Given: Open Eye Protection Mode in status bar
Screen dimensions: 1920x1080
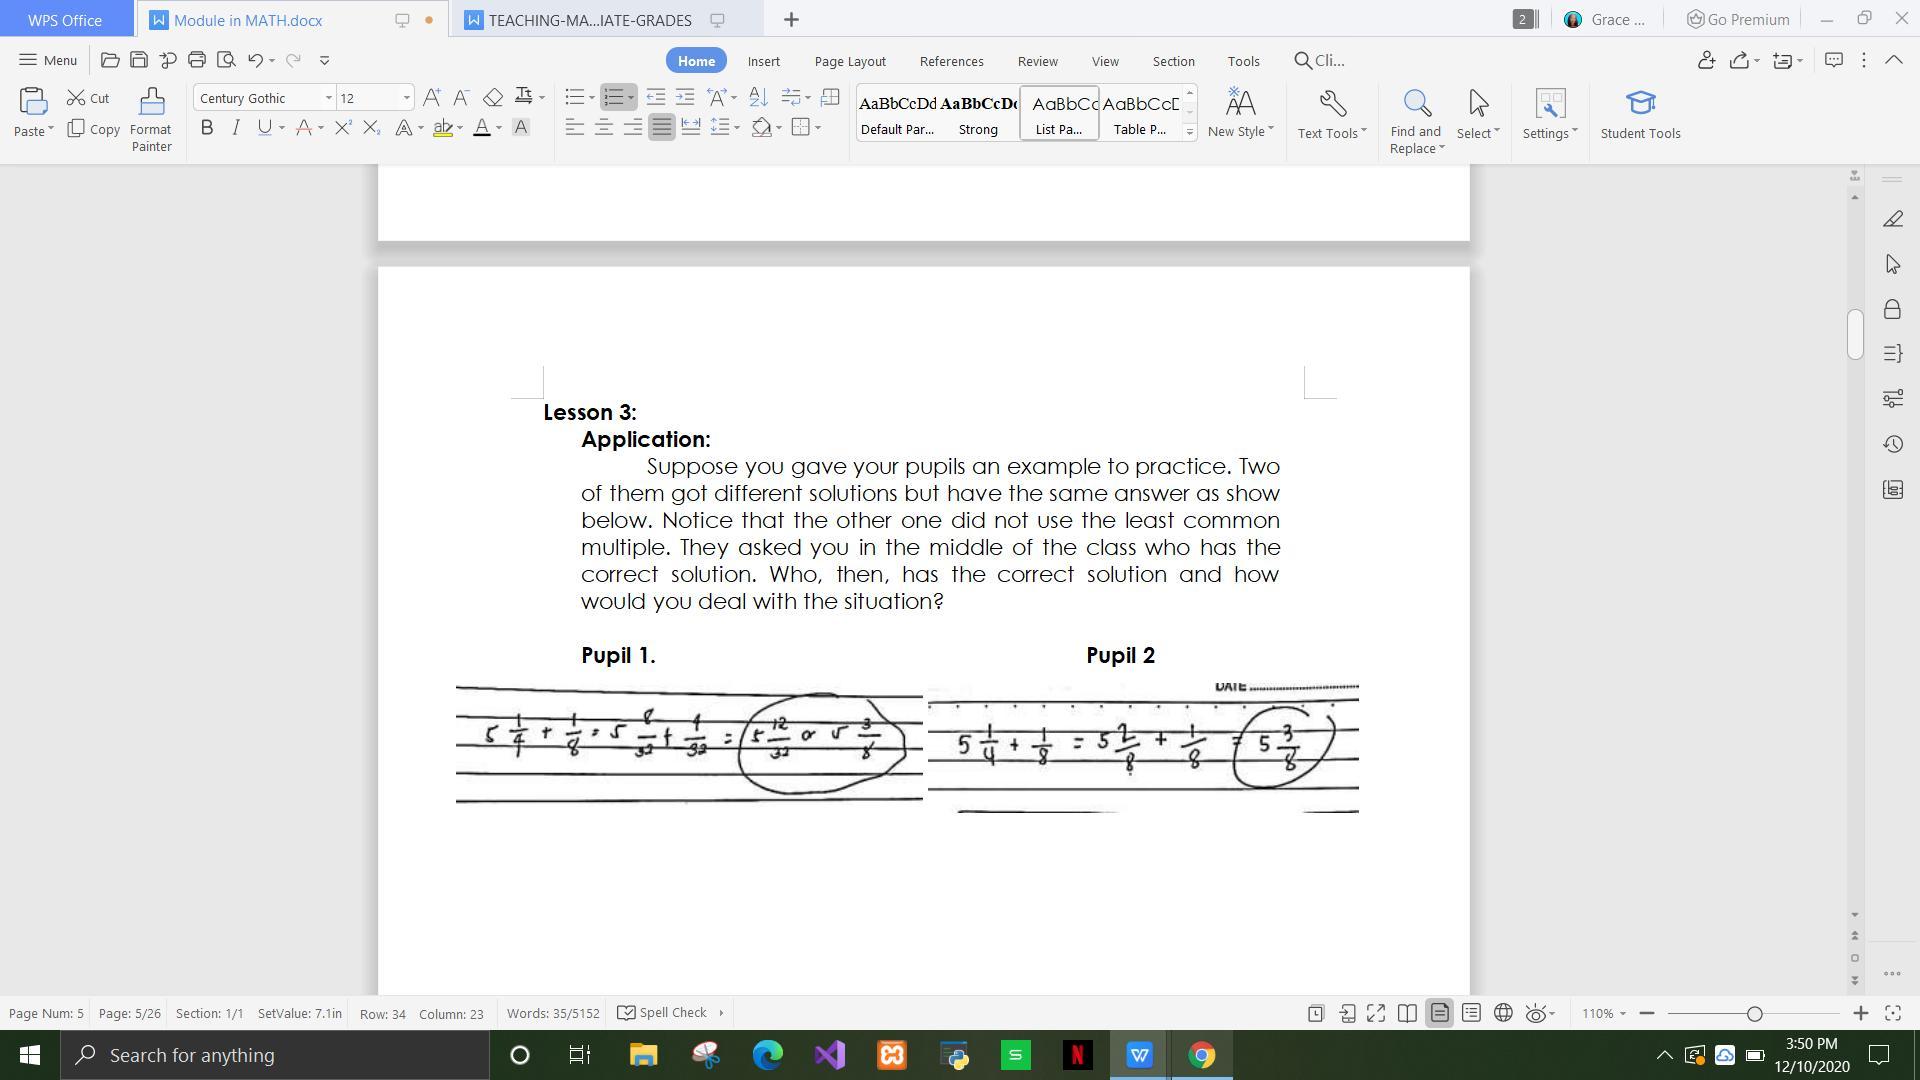Looking at the screenshot, I should coord(1537,1013).
